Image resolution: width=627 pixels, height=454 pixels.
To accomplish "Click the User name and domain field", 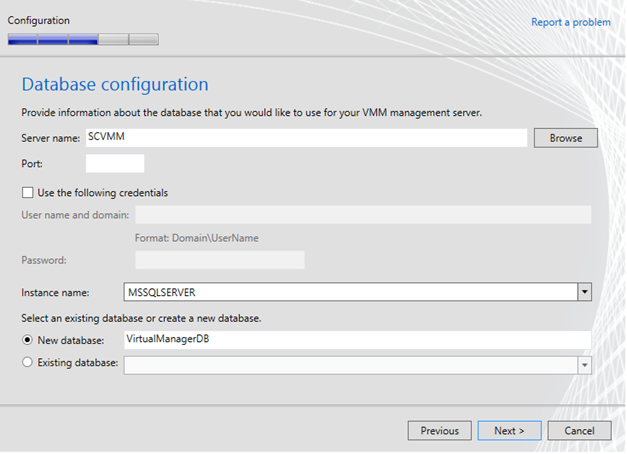I will coord(363,215).
